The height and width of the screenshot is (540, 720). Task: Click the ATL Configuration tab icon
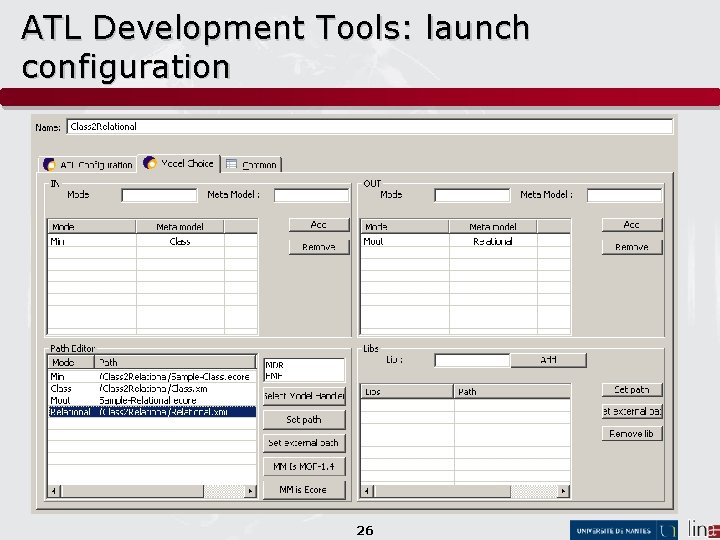(49, 164)
